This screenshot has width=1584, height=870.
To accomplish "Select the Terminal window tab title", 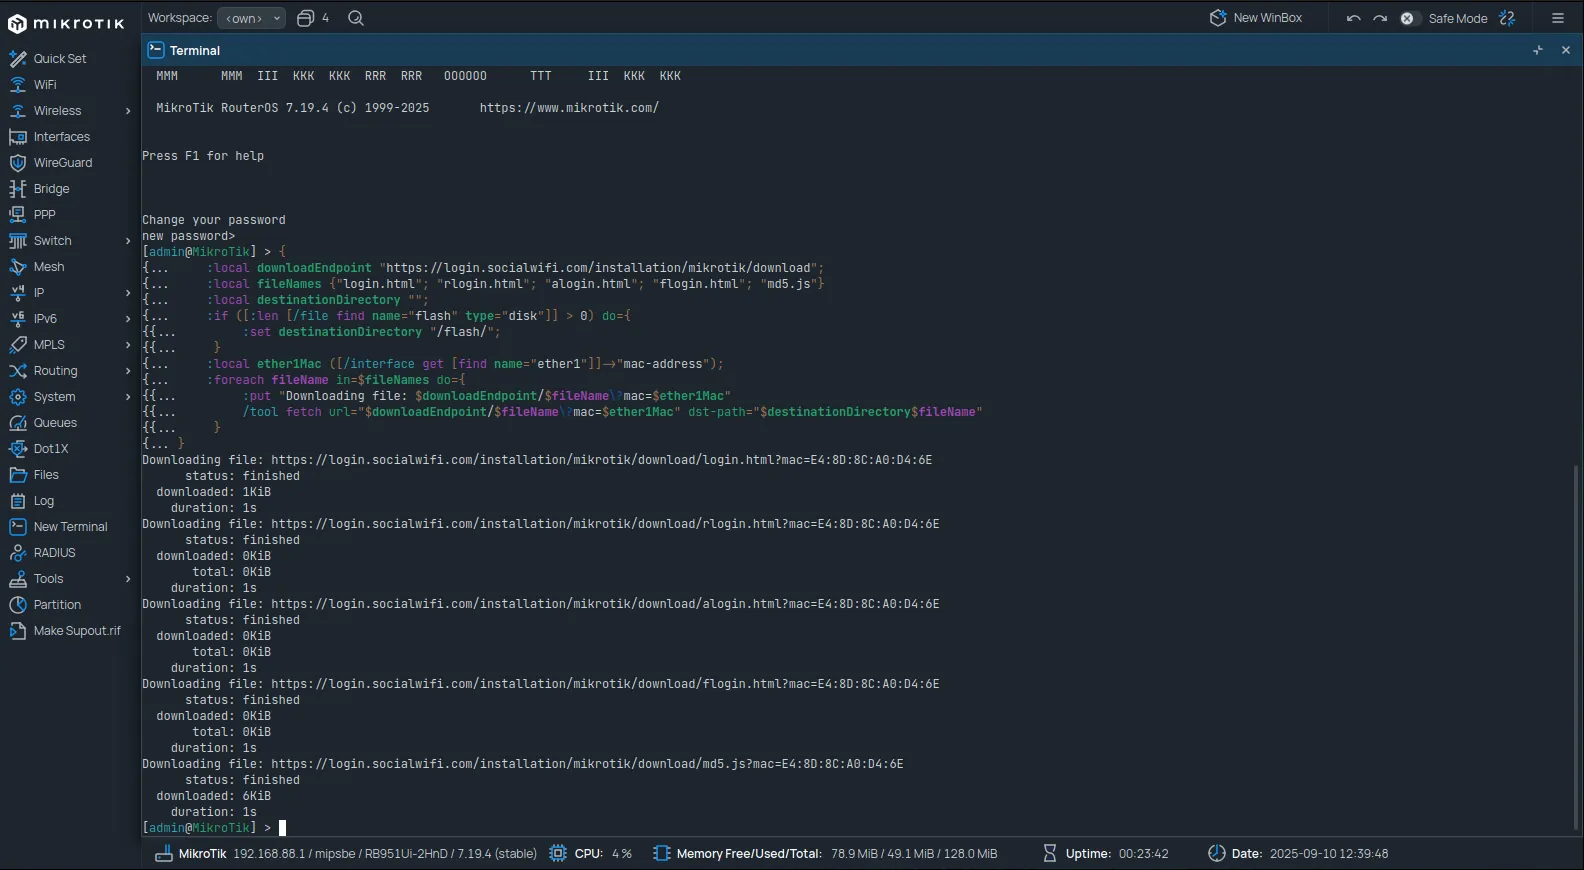I will 194,50.
